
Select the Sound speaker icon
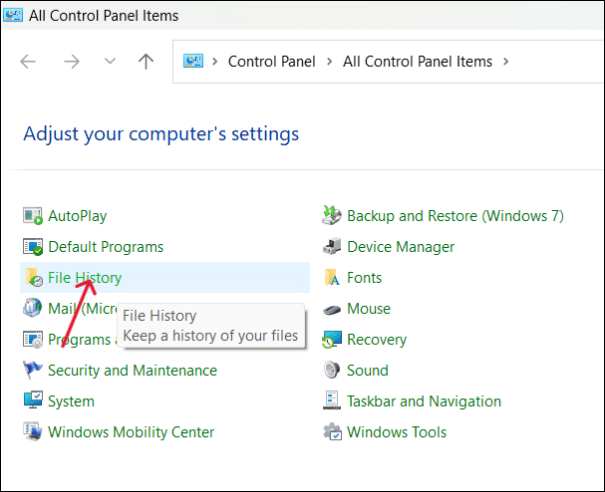click(332, 371)
